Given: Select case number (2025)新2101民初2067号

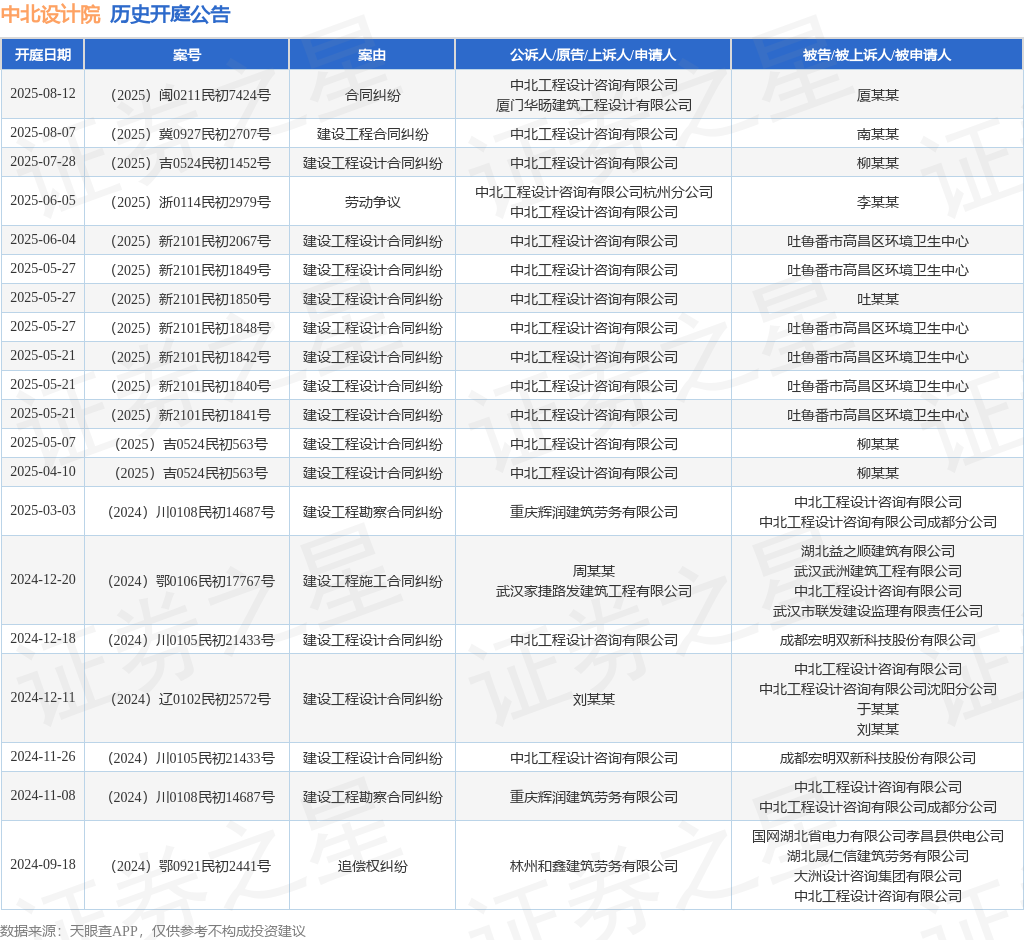Looking at the screenshot, I should (x=187, y=241).
